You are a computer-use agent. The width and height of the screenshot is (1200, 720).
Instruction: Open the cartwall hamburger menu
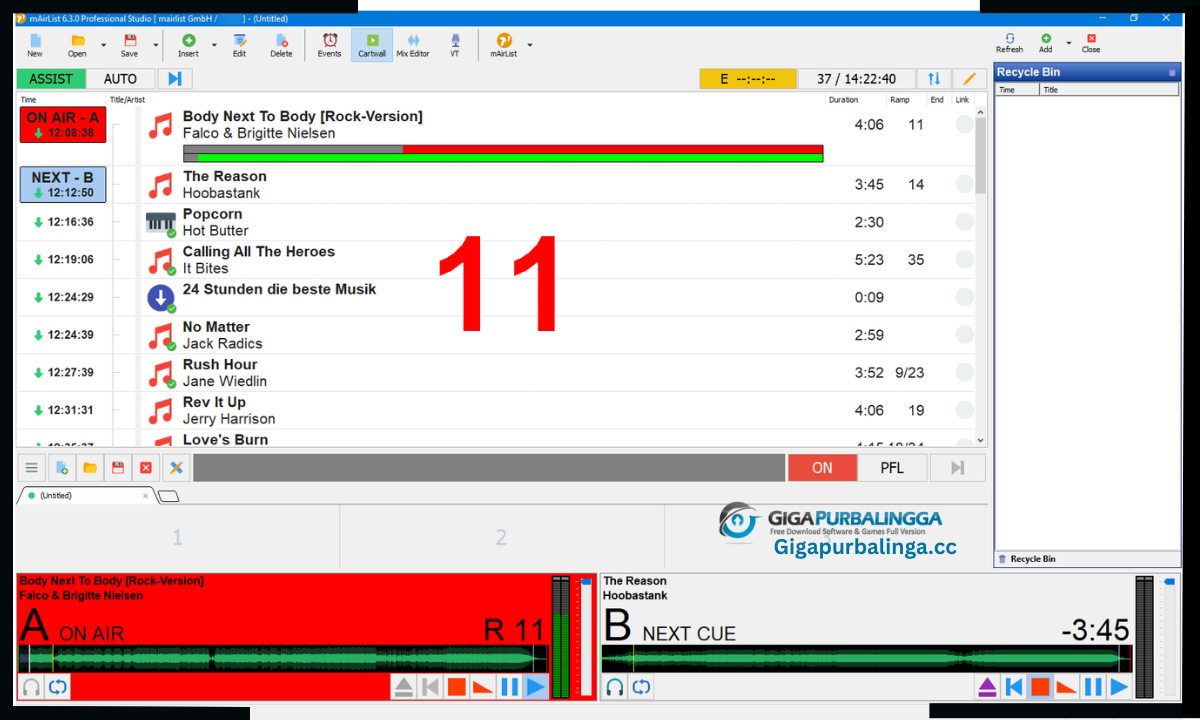pyautogui.click(x=32, y=467)
